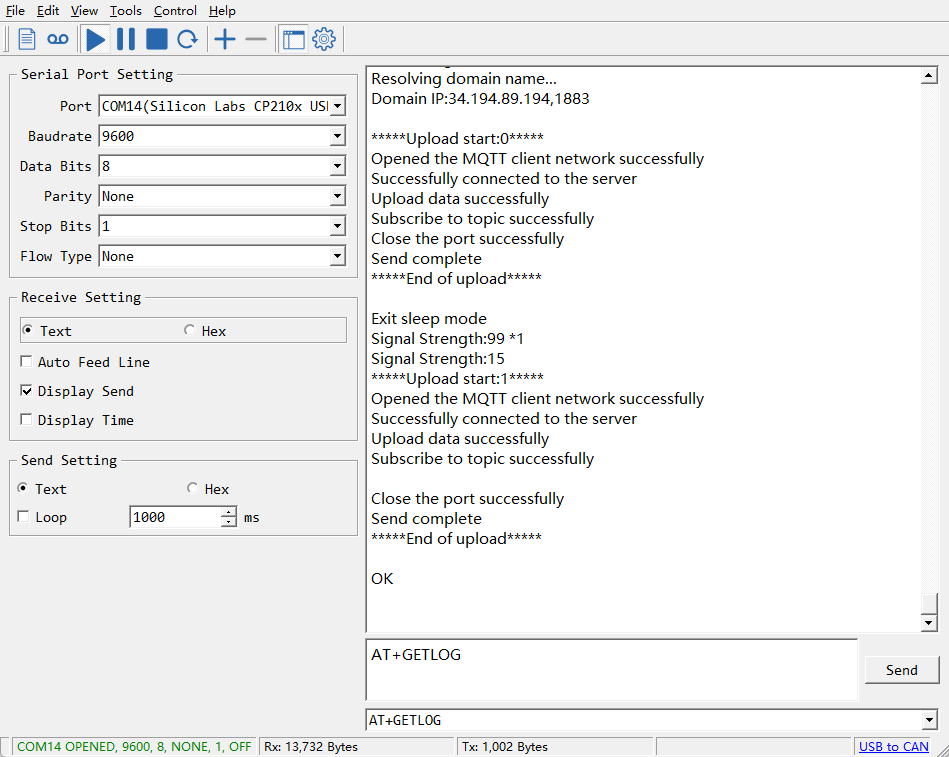Decrease loop interval with down spinner arrow
The width and height of the screenshot is (949, 757).
tap(229, 522)
